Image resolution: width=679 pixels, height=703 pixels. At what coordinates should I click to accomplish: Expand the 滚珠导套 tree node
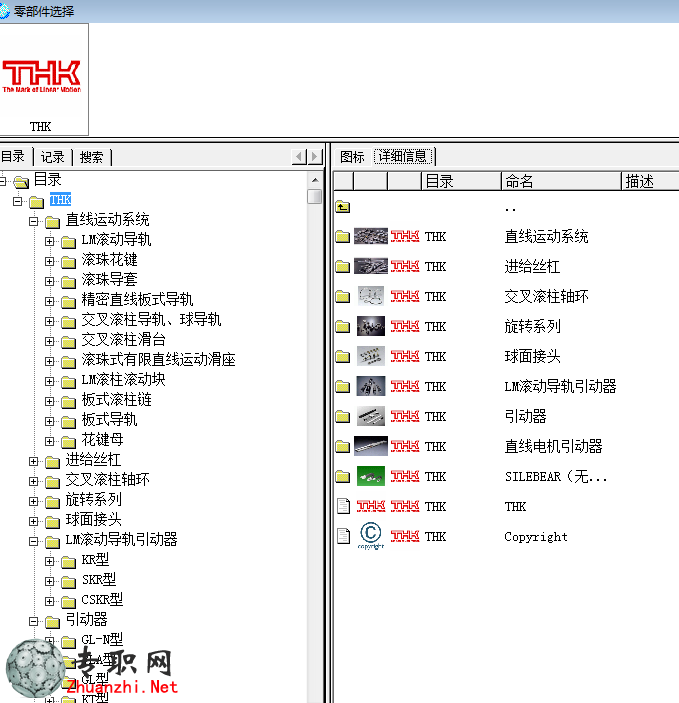click(x=49, y=281)
